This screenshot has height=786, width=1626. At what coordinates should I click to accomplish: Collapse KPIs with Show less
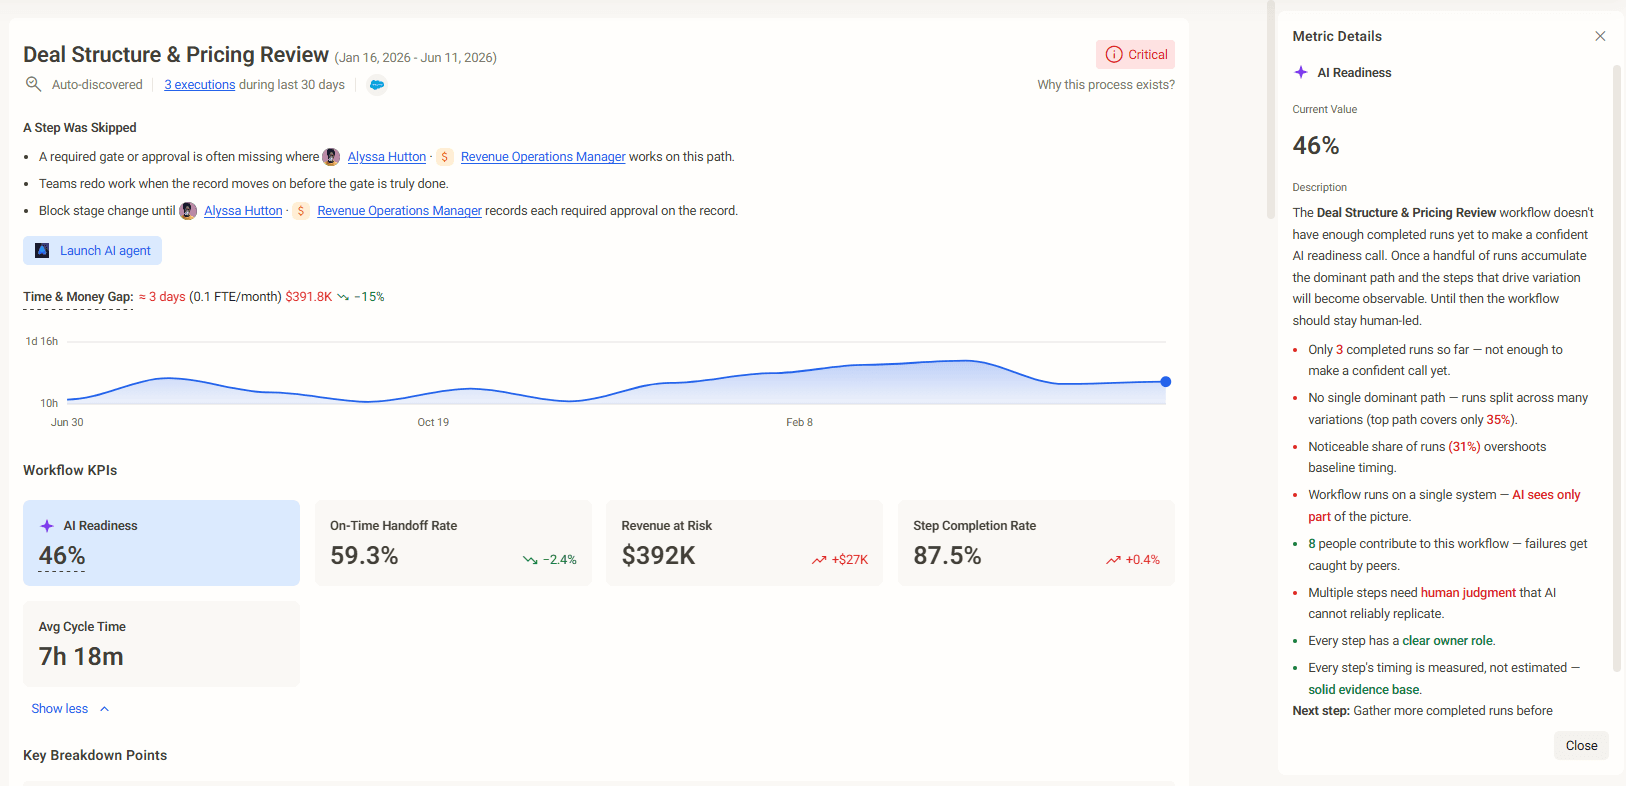pos(60,709)
